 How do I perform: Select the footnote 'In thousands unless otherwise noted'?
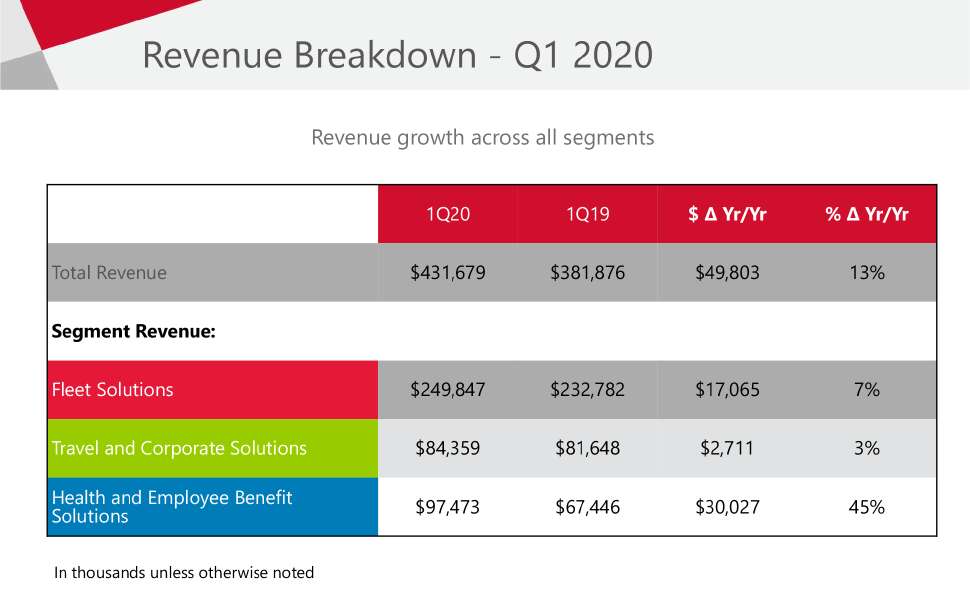184,573
